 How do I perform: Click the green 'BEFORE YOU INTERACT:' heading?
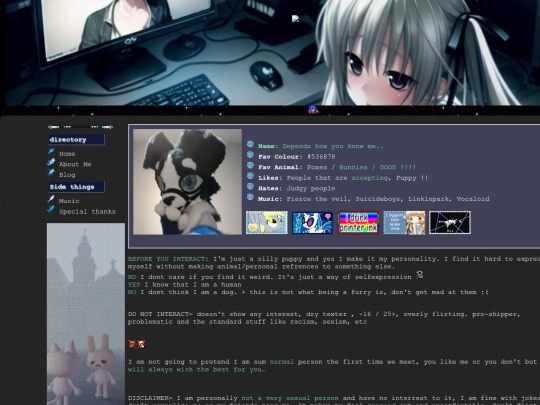pyautogui.click(x=168, y=259)
